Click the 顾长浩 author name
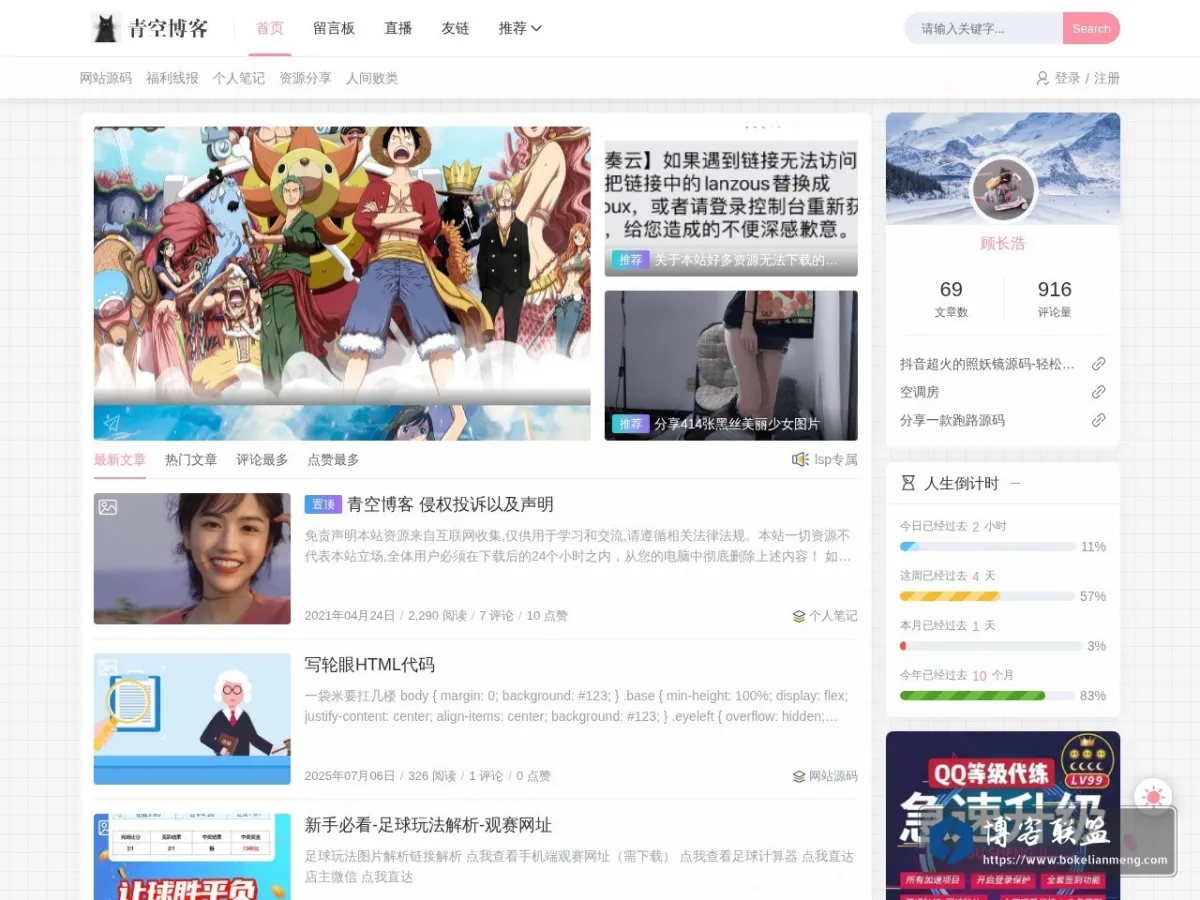The width and height of the screenshot is (1200, 900). [x=1003, y=243]
